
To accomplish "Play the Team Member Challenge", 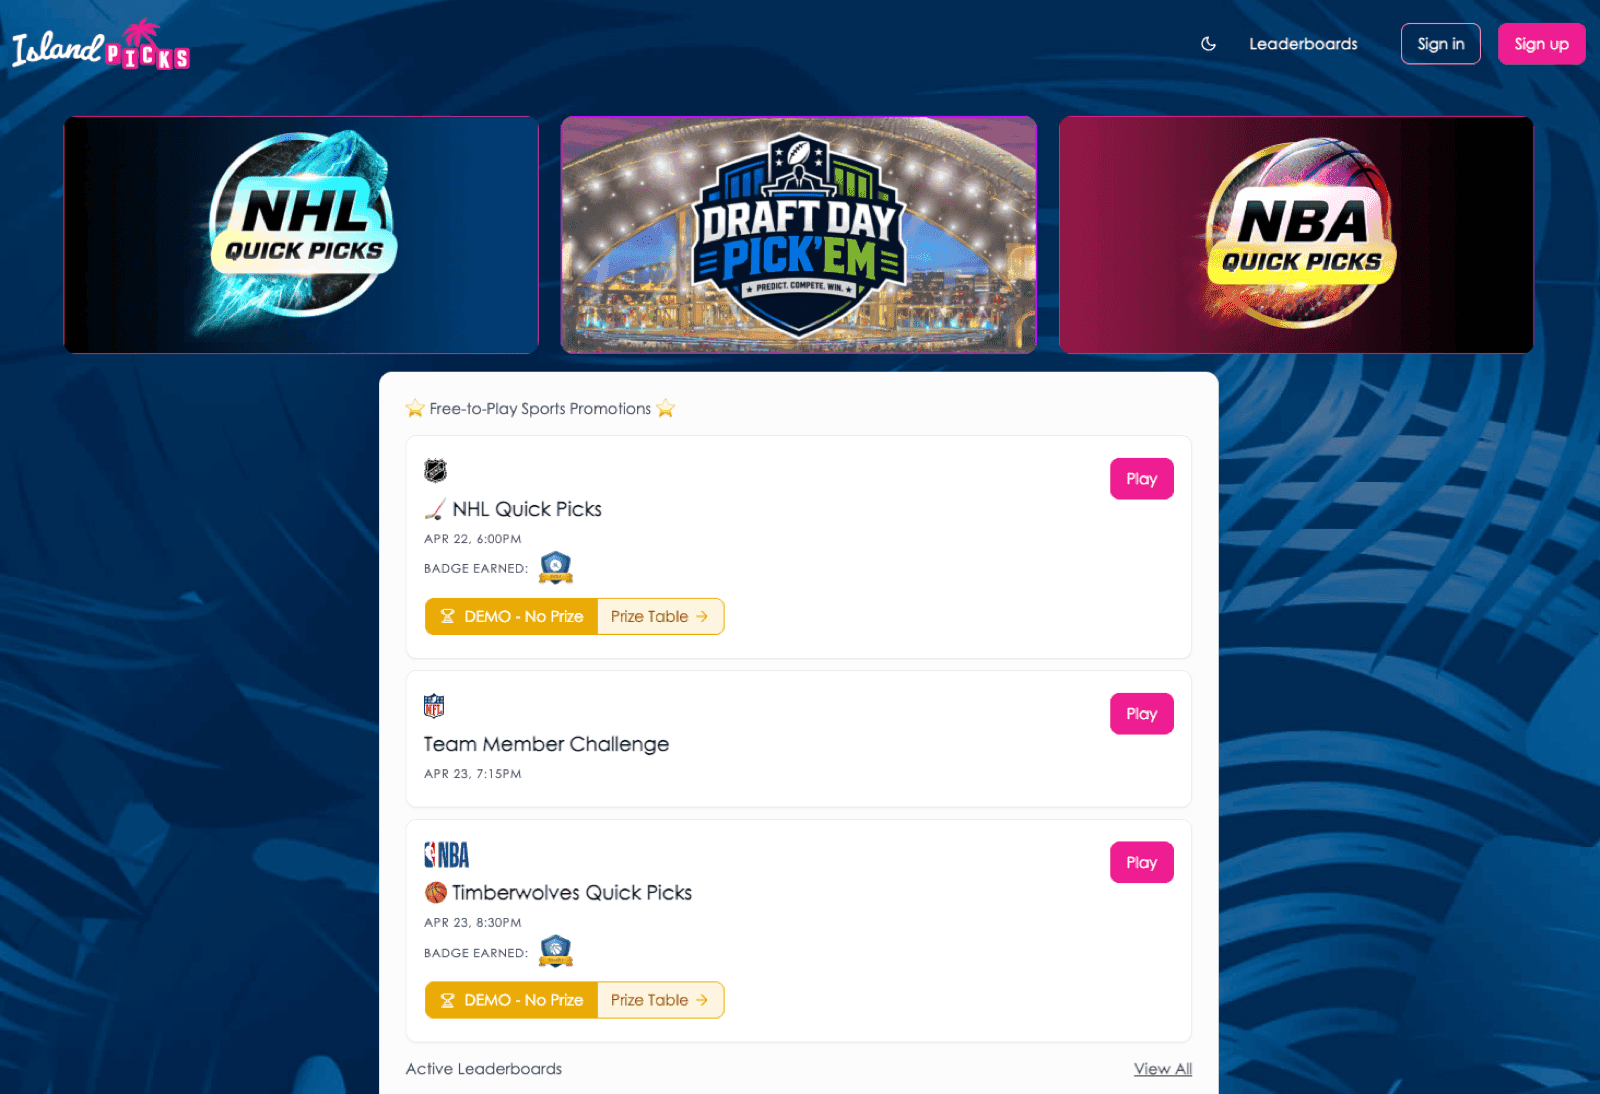I will [x=1141, y=714].
